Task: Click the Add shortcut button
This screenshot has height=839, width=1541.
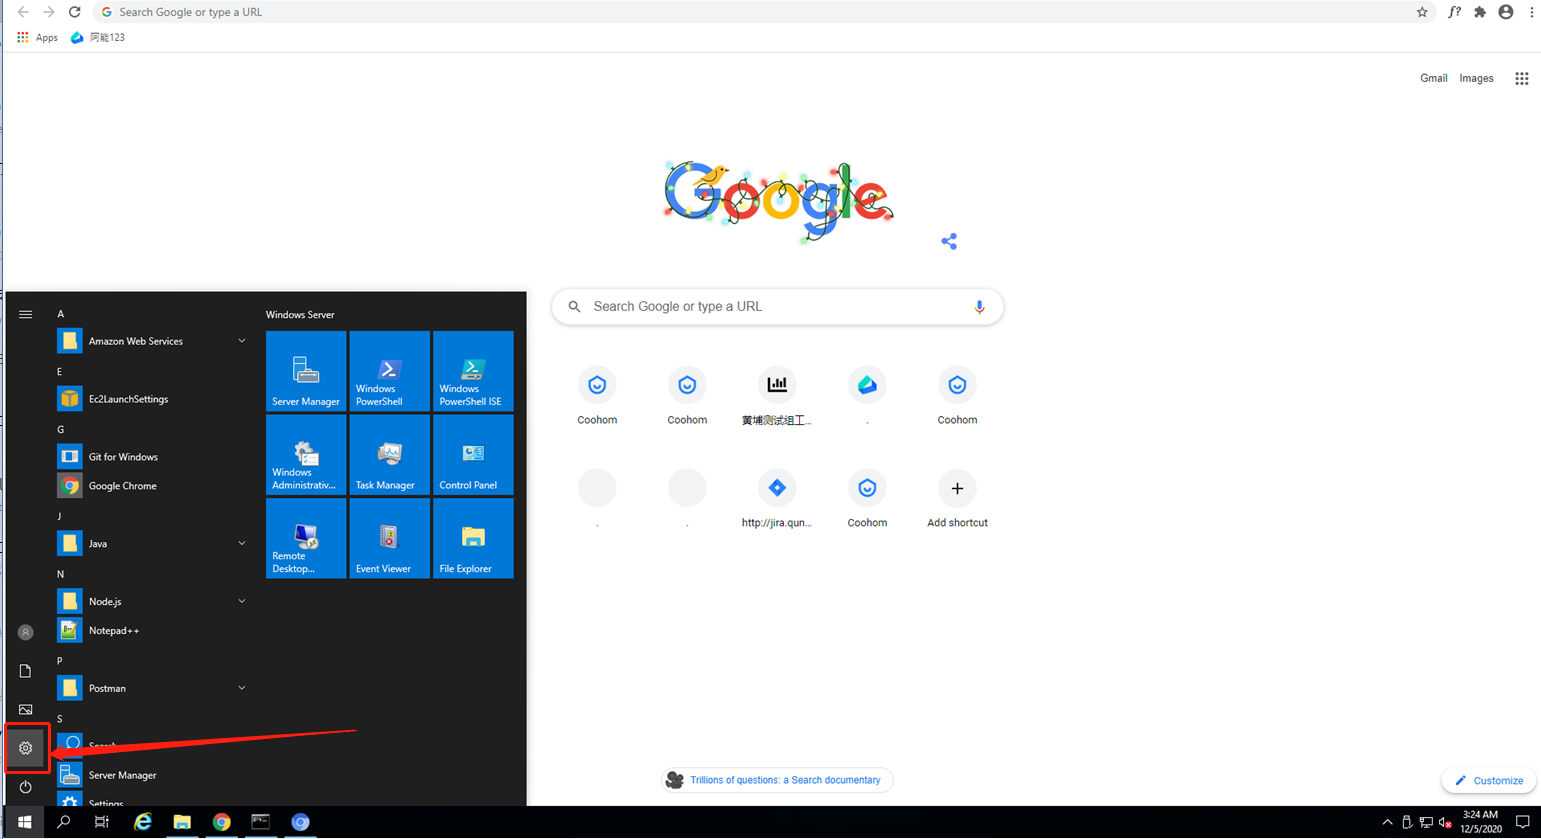Action: pyautogui.click(x=957, y=499)
